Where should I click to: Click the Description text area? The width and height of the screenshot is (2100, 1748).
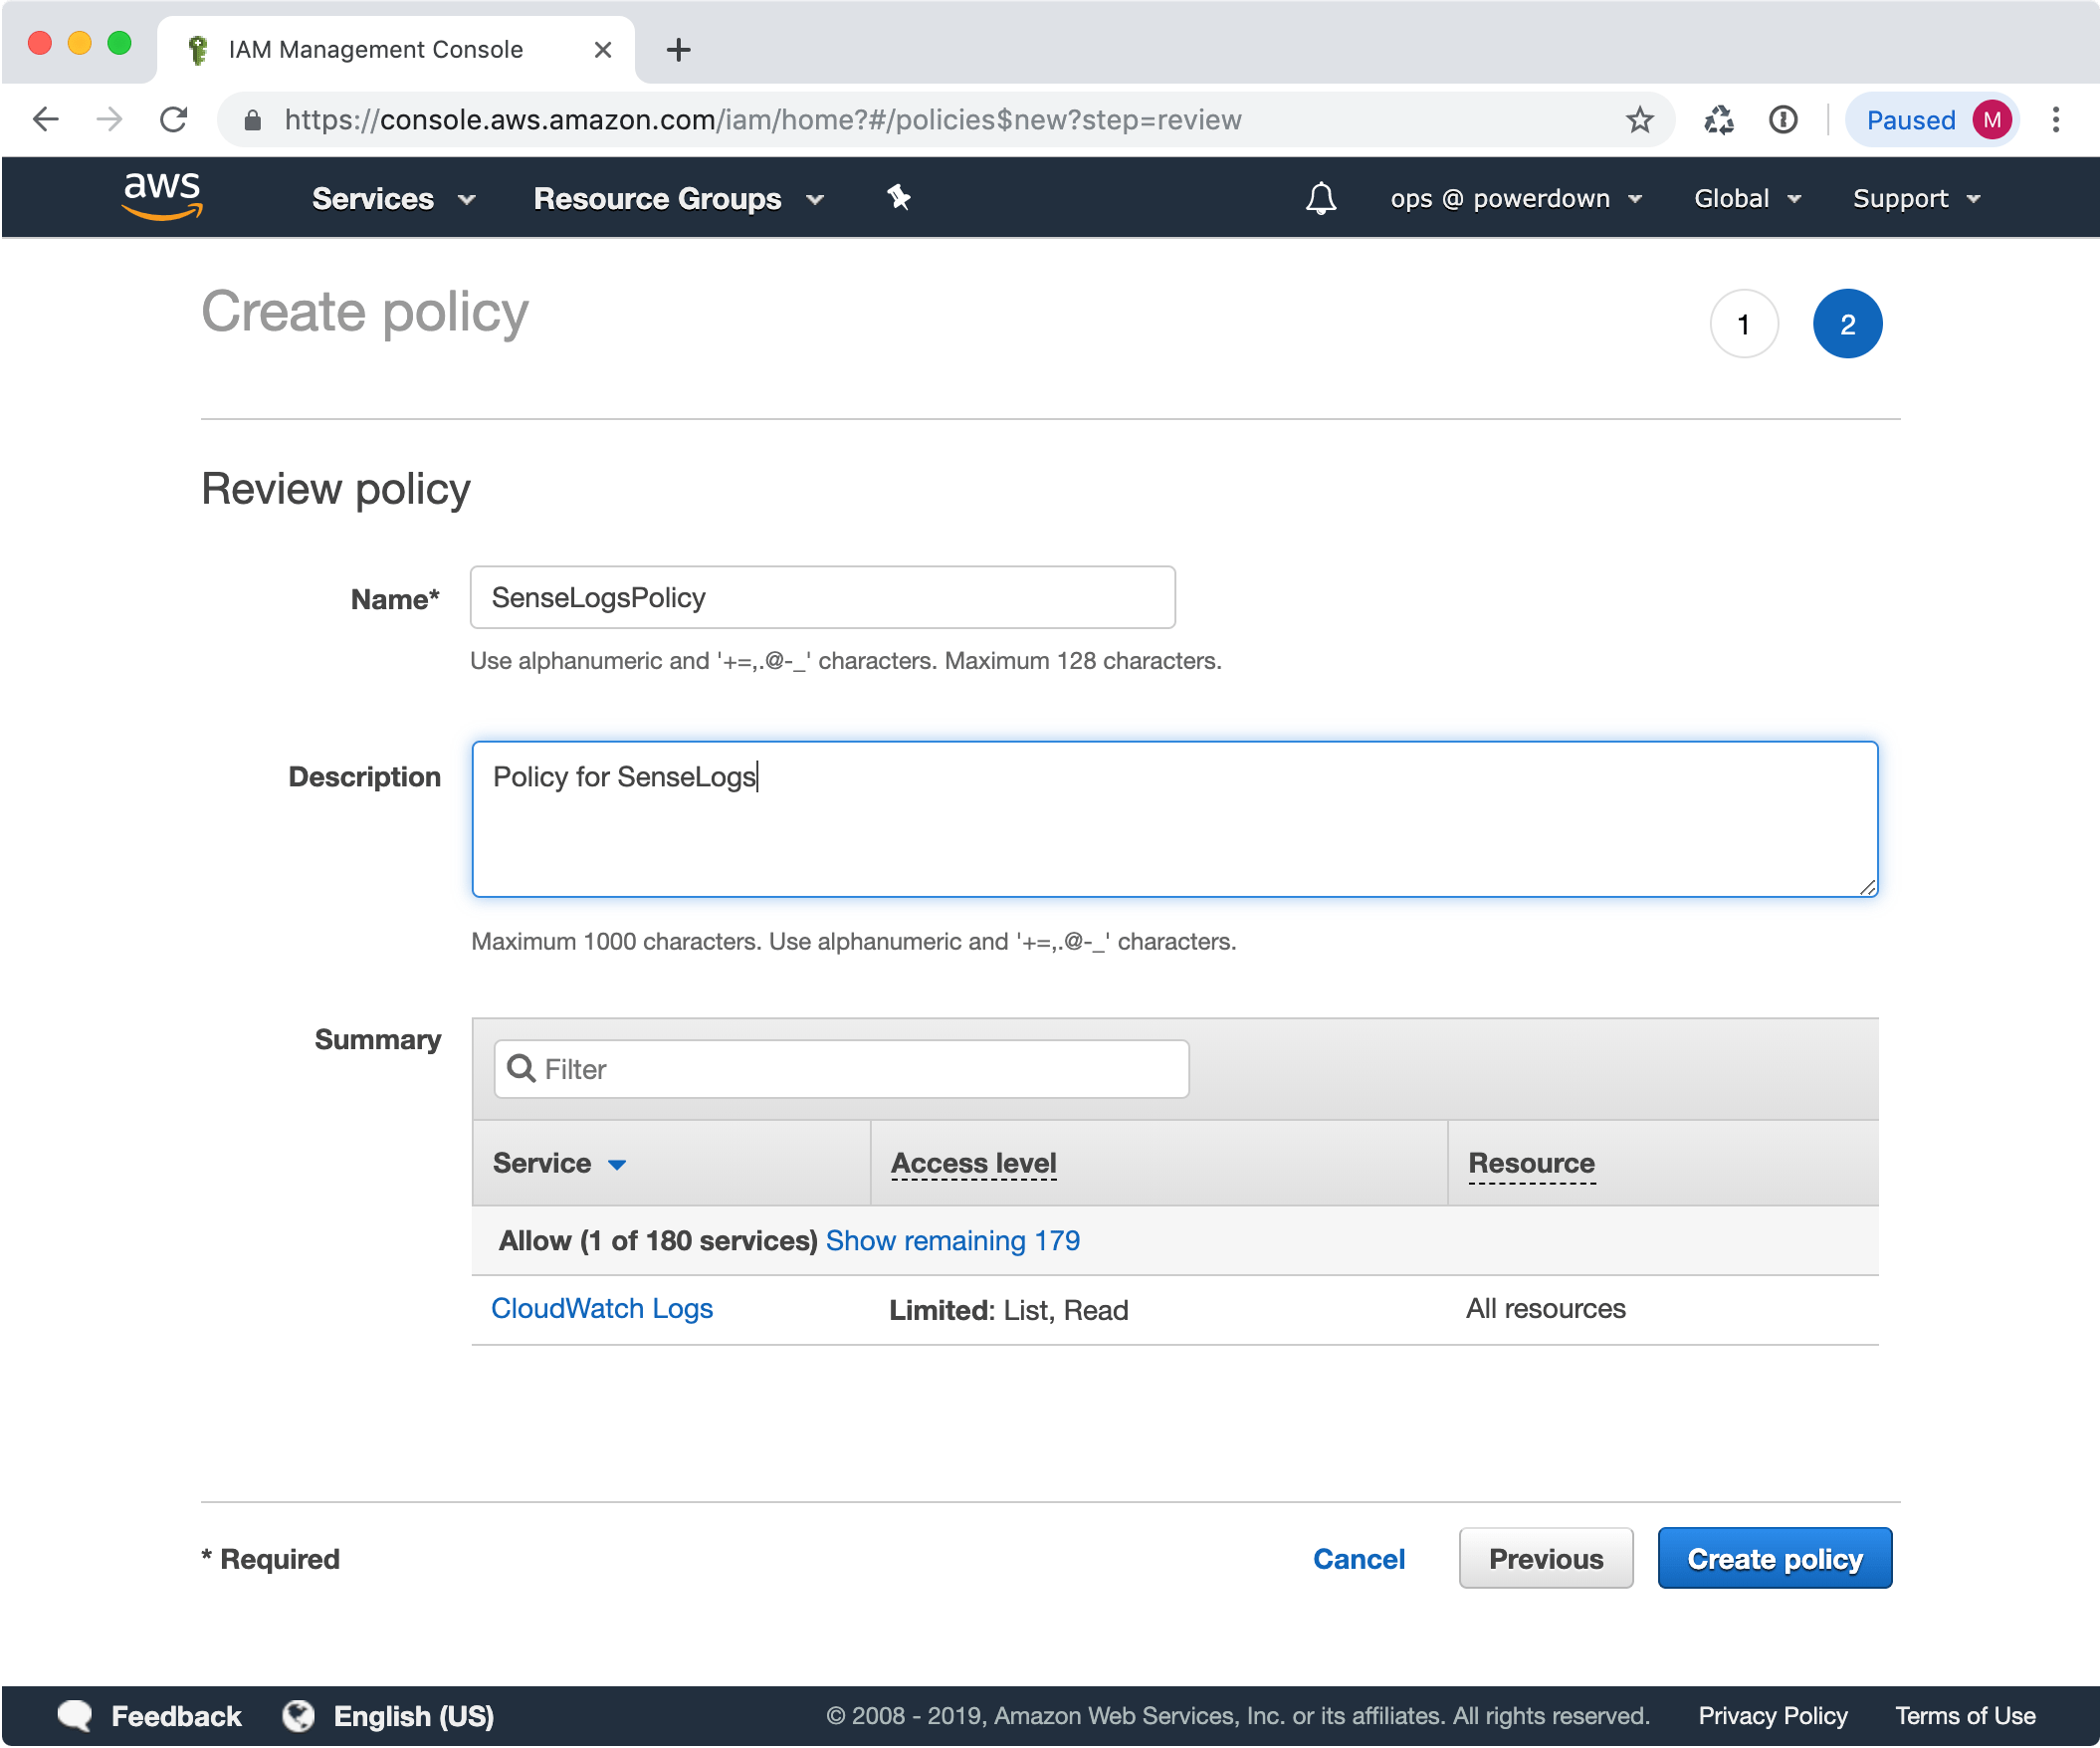(x=1174, y=819)
